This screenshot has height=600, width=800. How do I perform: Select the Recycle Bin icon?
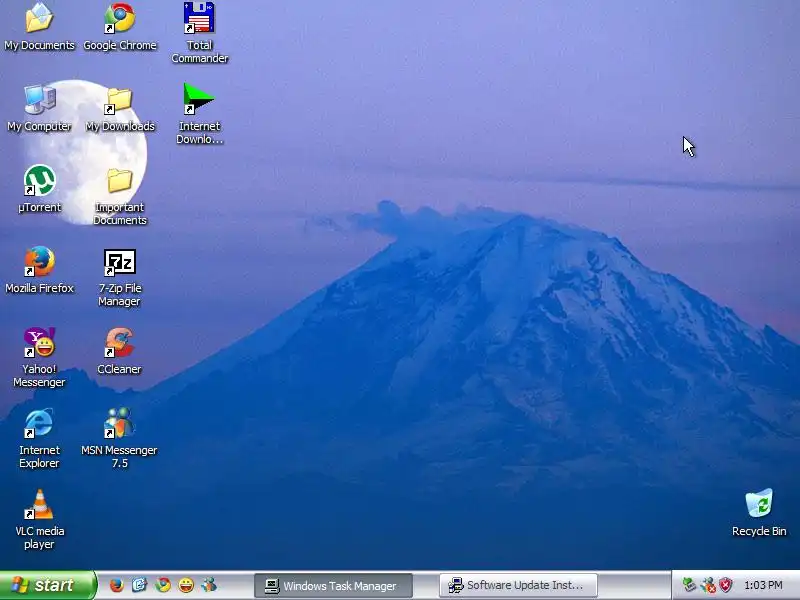pos(759,512)
